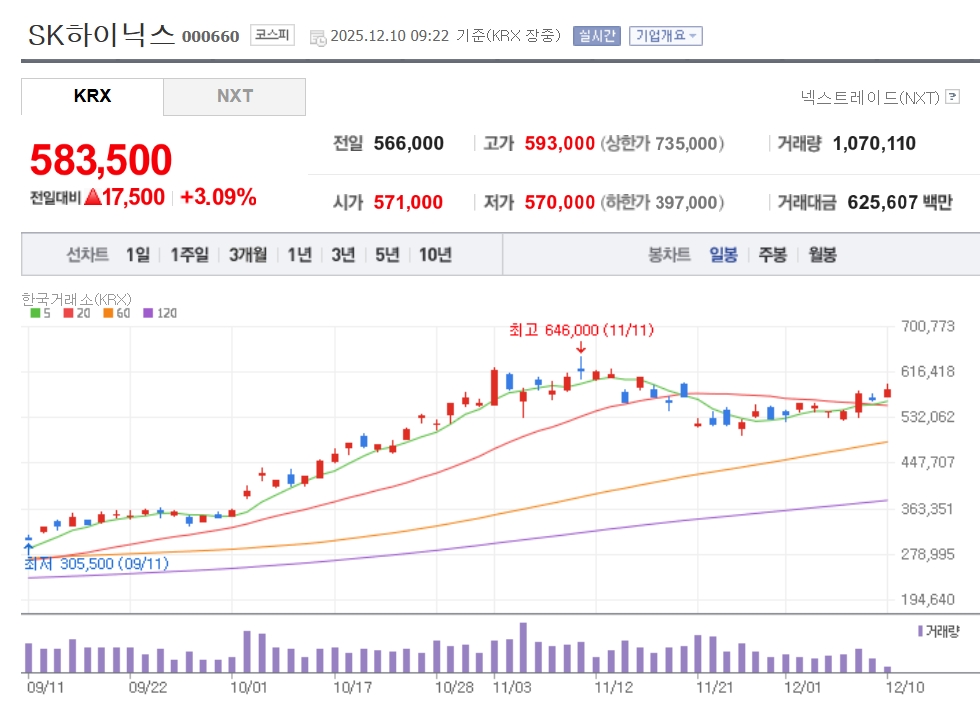Toggle the 20-day moving average legend

pyautogui.click(x=75, y=313)
